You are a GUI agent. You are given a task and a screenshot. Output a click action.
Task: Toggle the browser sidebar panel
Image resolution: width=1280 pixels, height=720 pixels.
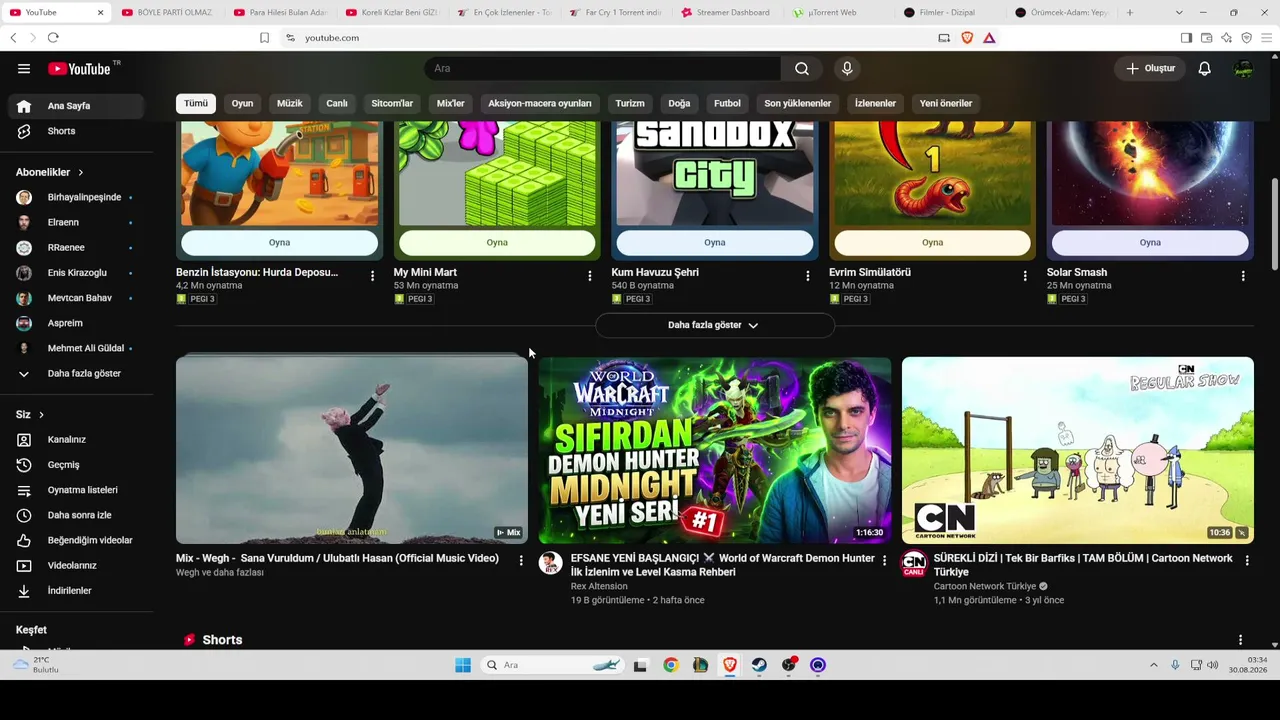[1186, 38]
